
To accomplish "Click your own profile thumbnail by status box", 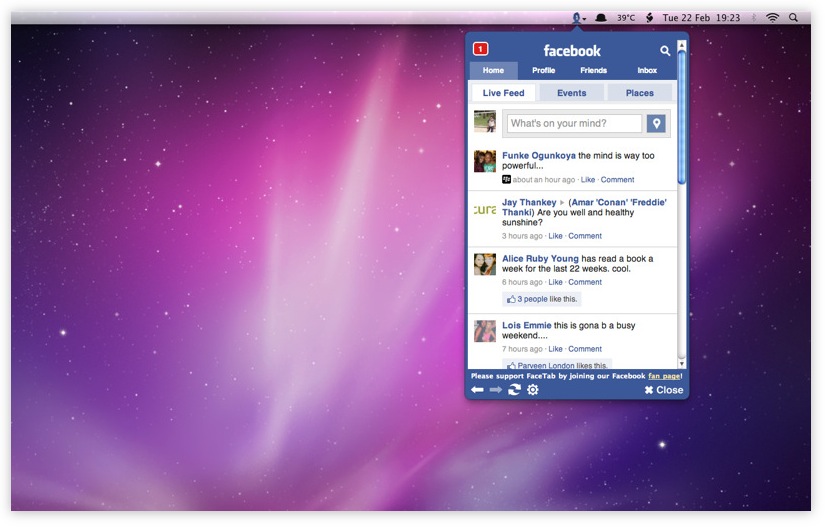I will coord(485,122).
